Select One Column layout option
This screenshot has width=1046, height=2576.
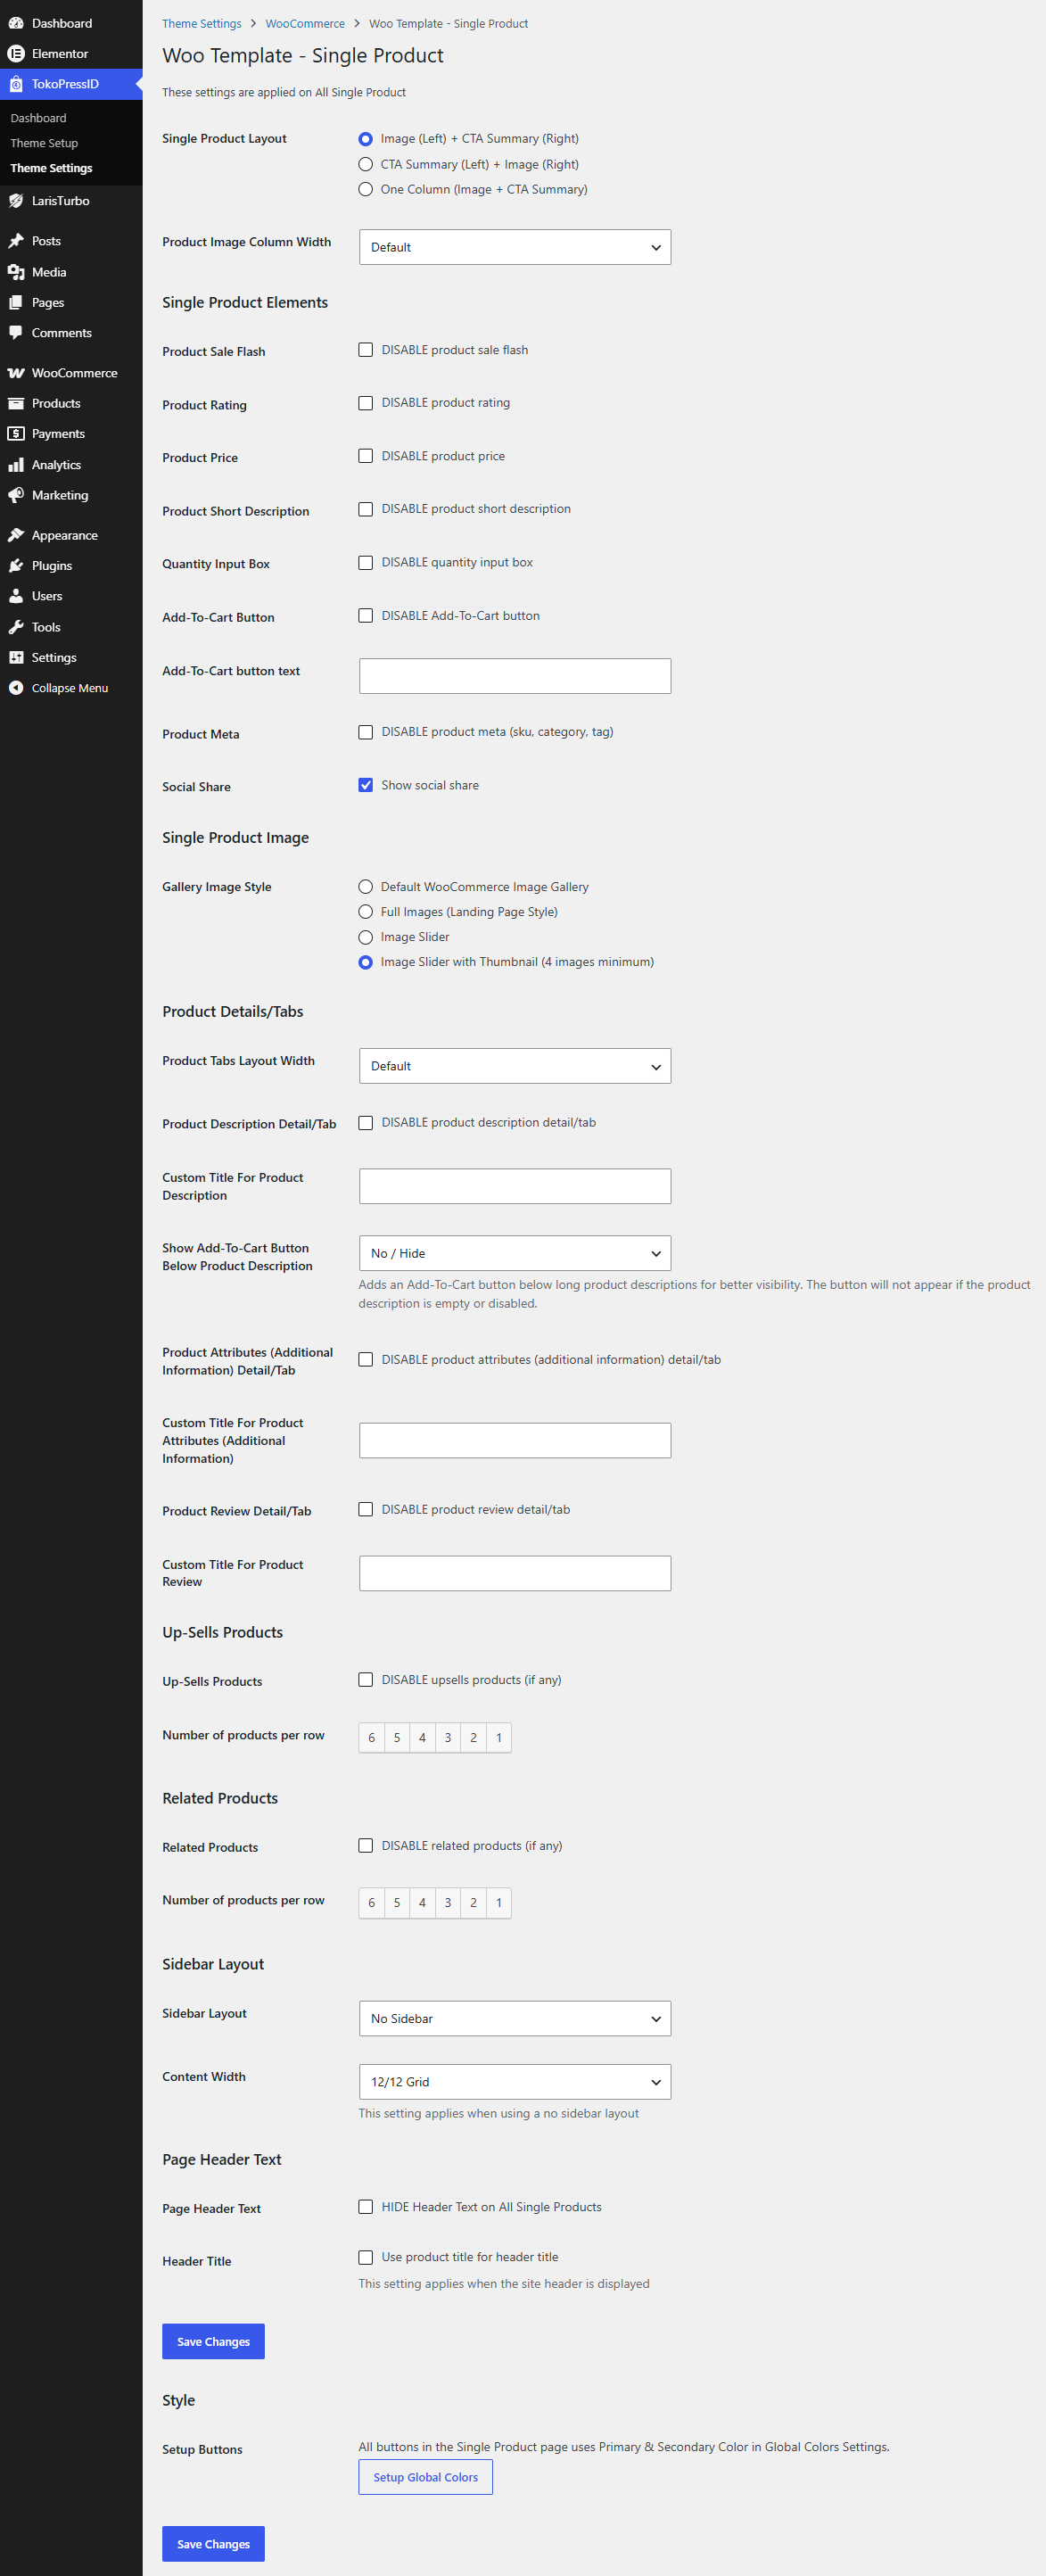tap(366, 189)
